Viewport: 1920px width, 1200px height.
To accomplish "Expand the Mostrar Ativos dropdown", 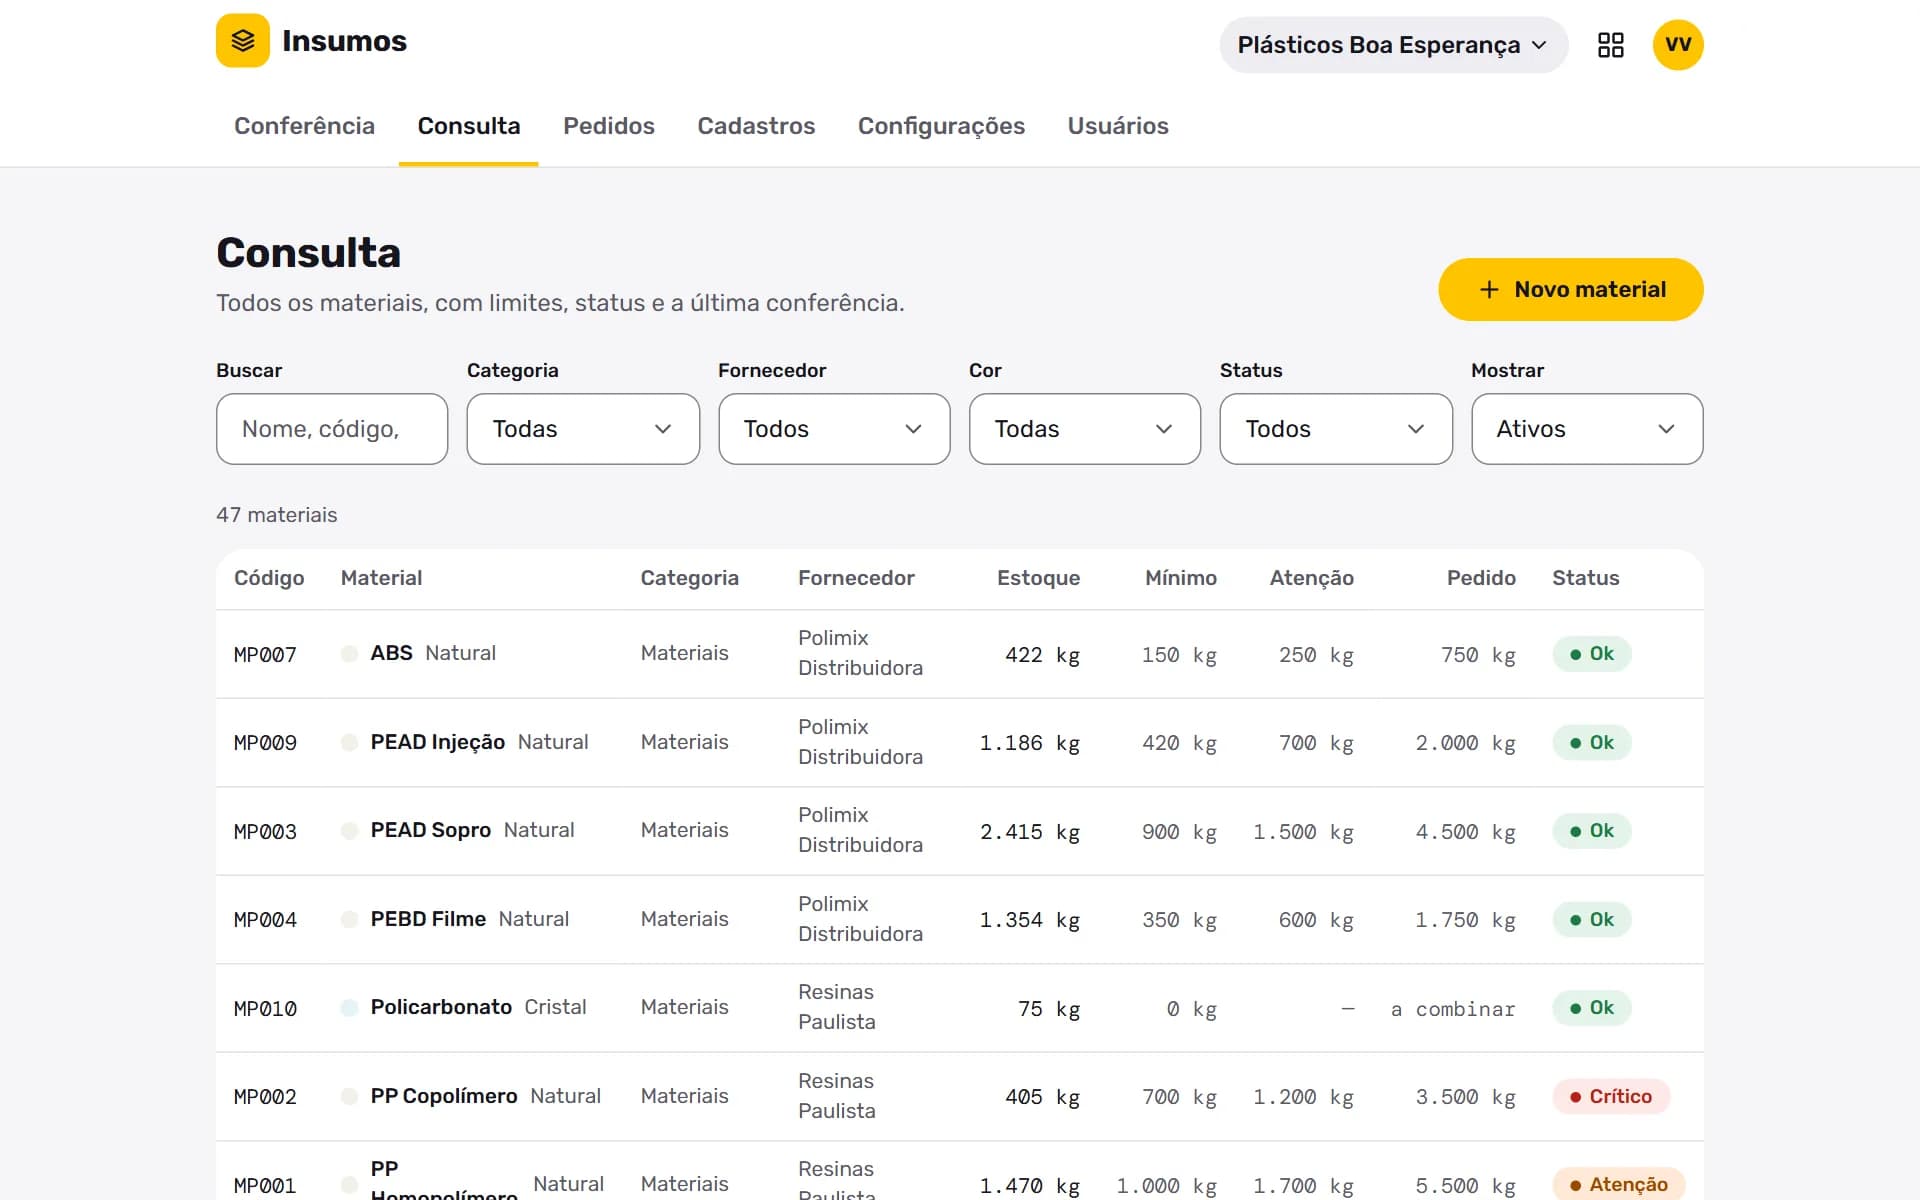I will point(1587,429).
